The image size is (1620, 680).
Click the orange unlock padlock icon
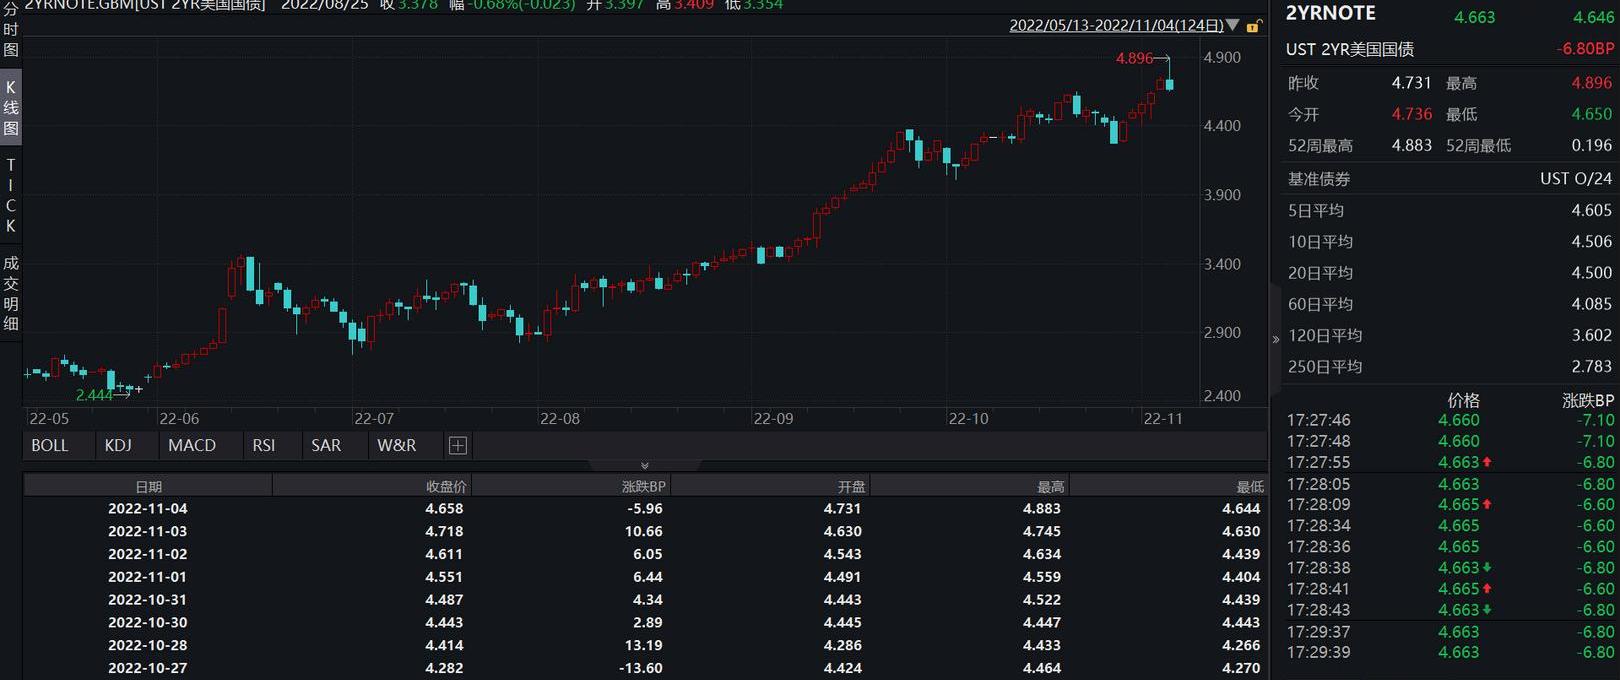click(1254, 26)
